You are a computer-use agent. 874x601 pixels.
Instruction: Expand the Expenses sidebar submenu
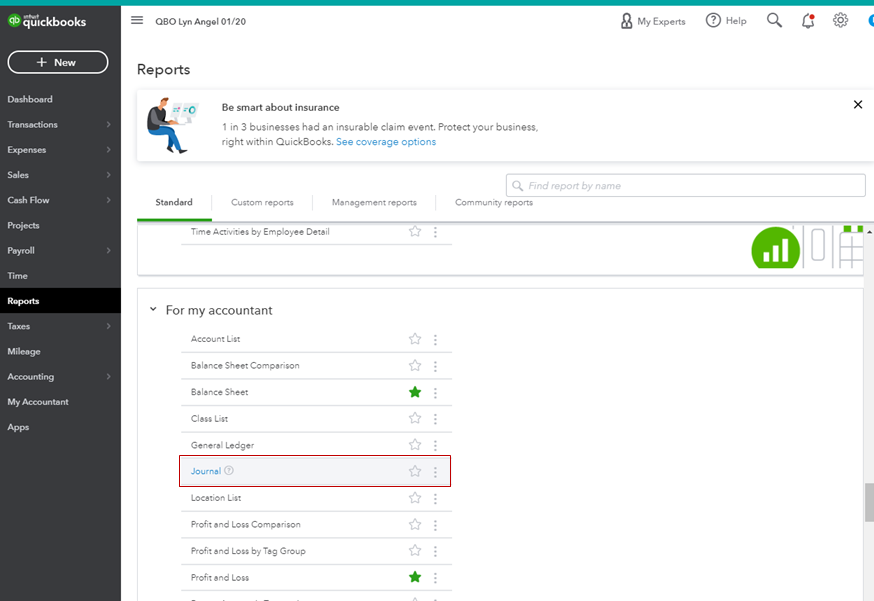(x=109, y=149)
